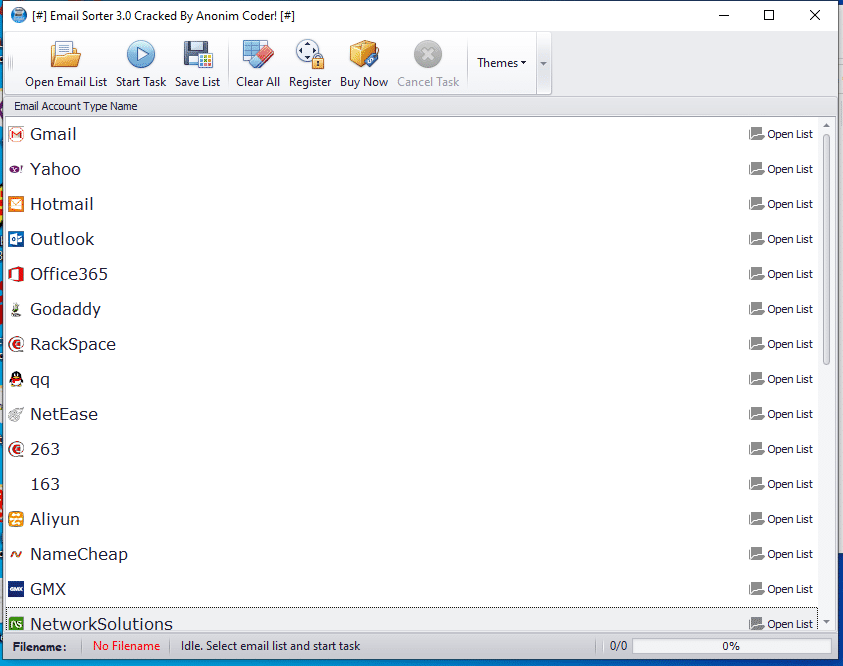Select the Gmail account type name
The width and height of the screenshot is (843, 666).
click(53, 134)
